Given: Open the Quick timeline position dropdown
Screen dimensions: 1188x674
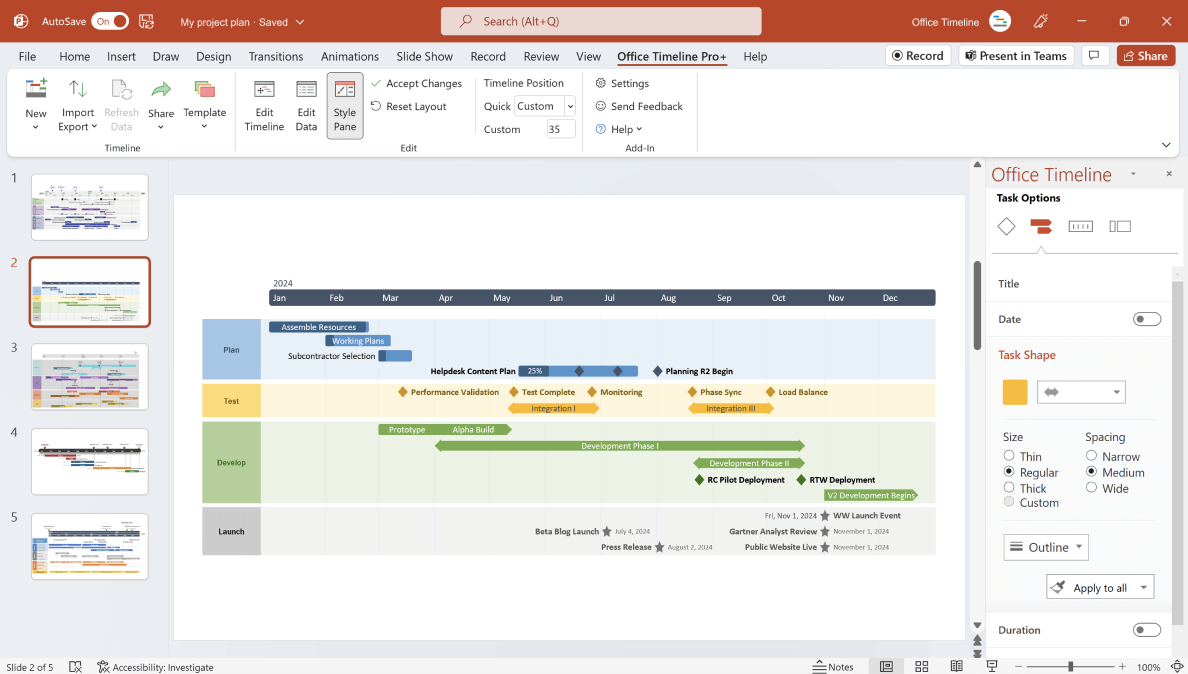Looking at the screenshot, I should [x=569, y=106].
